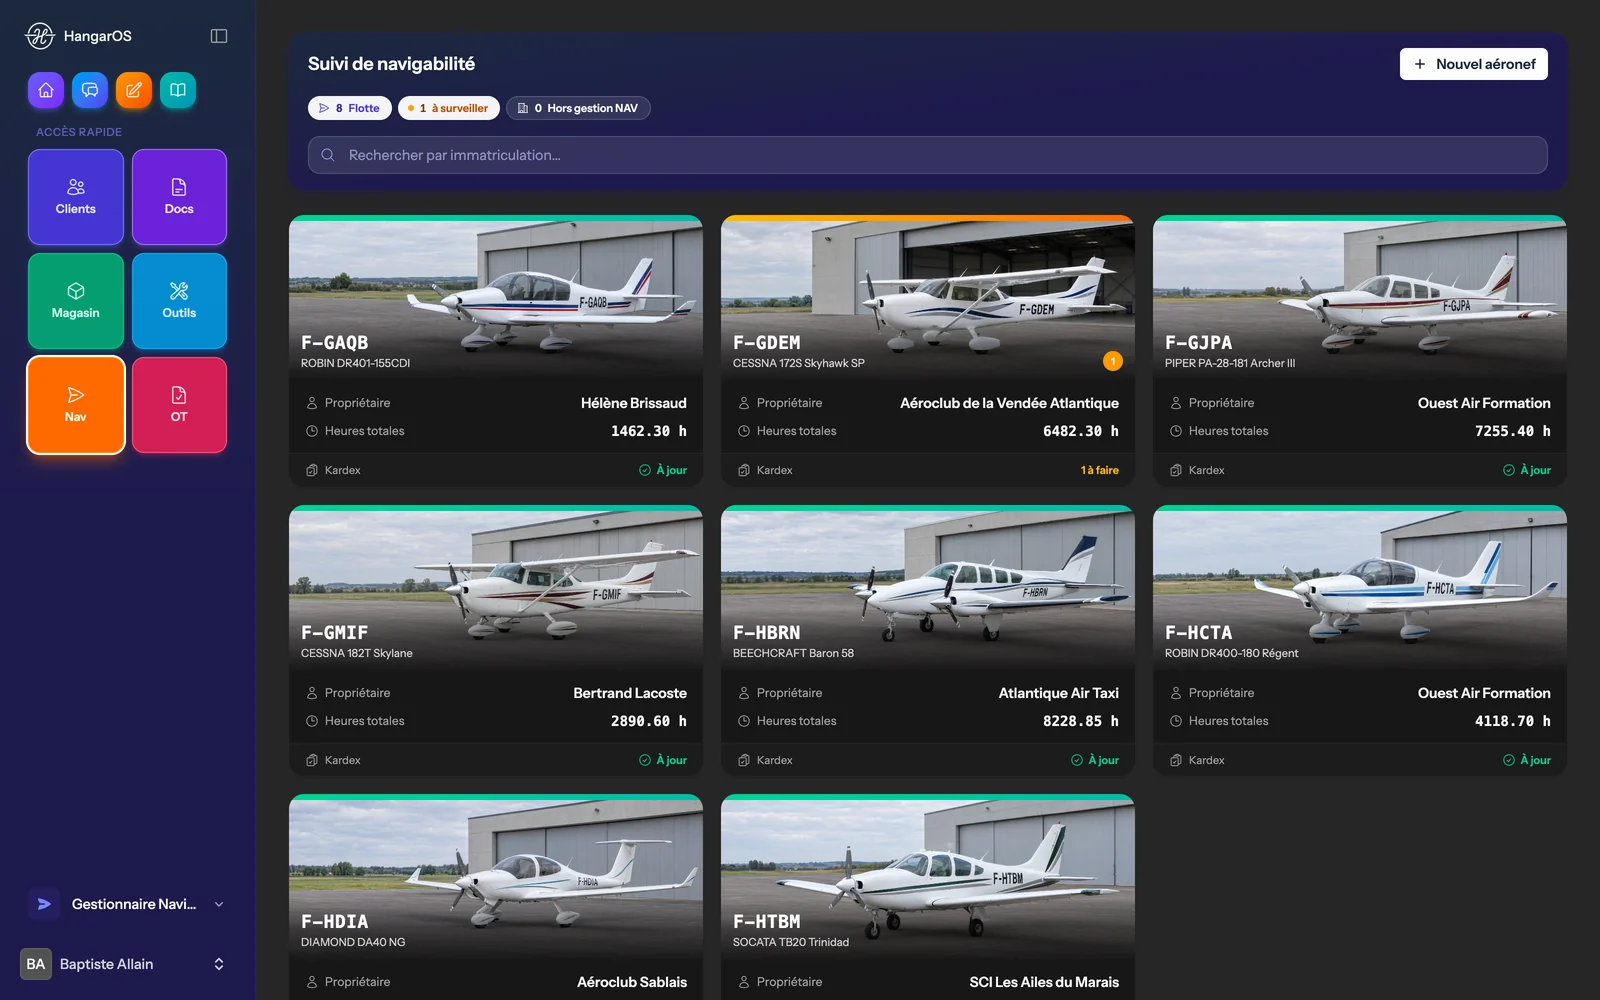The image size is (1600, 1000).
Task: Click the Heures totales clock icon on F-GDEM
Action: click(x=744, y=431)
